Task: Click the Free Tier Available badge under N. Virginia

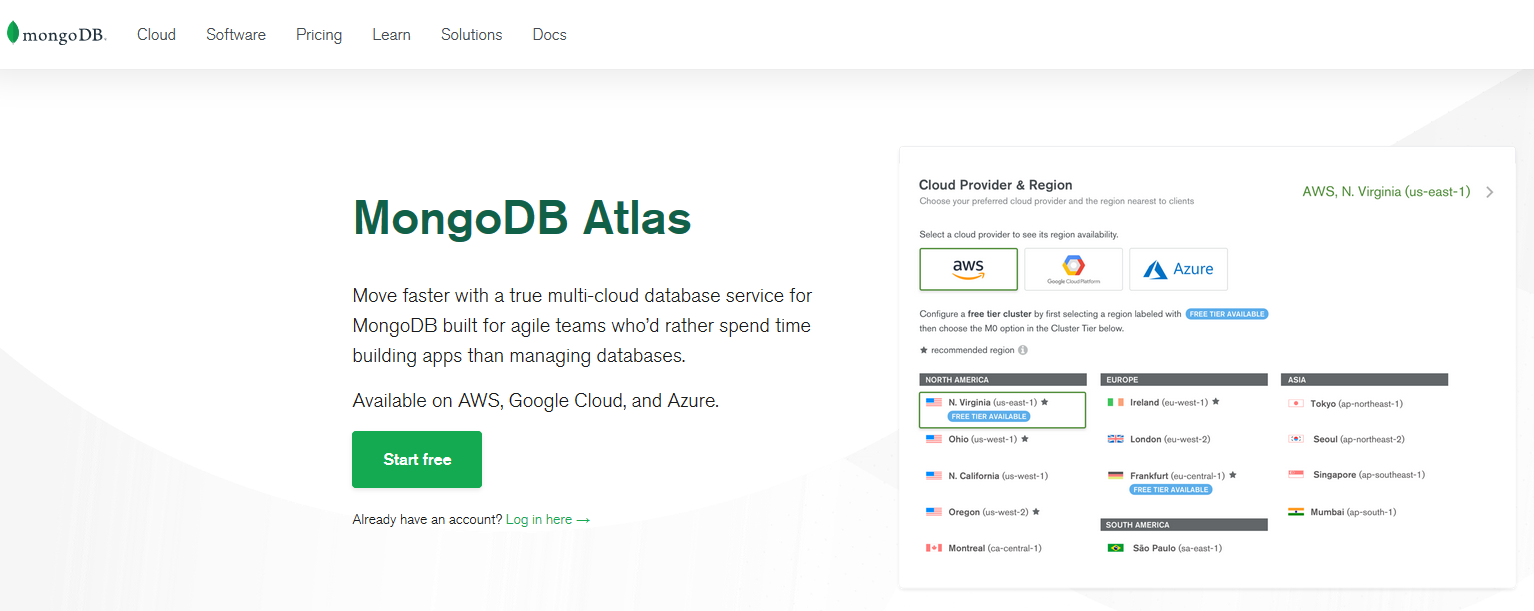Action: point(989,417)
